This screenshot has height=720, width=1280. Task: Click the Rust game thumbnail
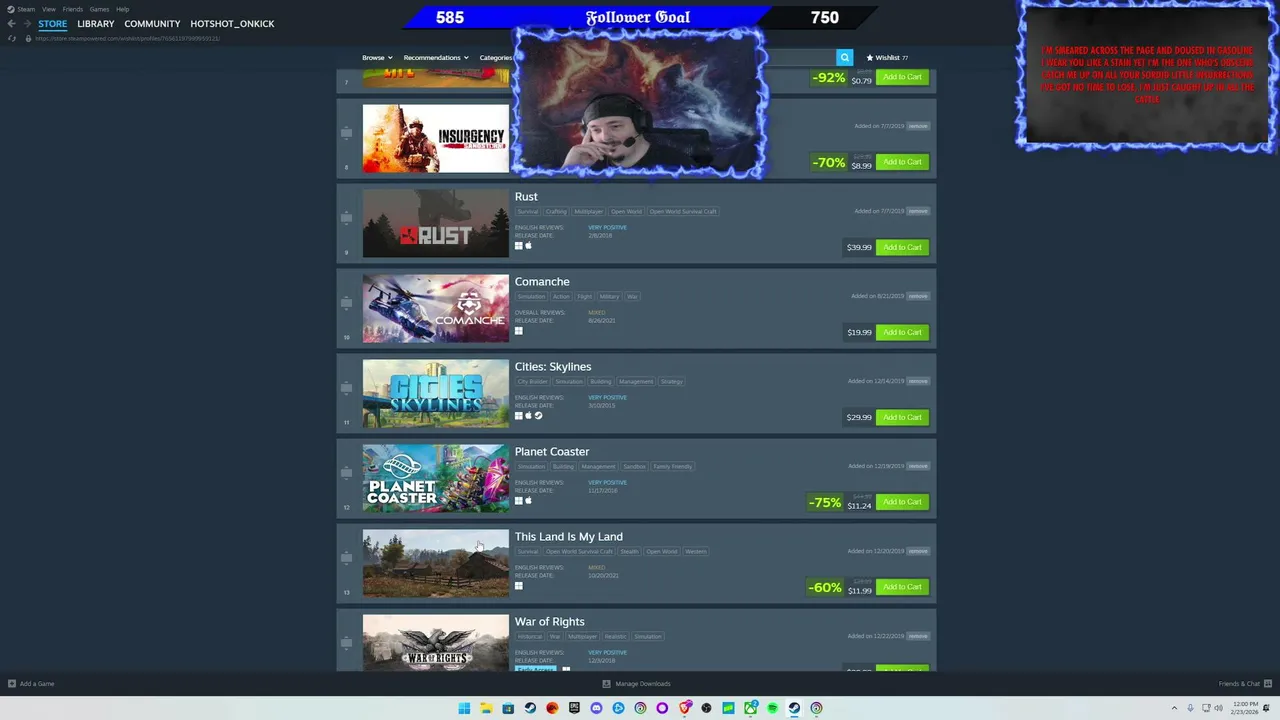coord(435,224)
